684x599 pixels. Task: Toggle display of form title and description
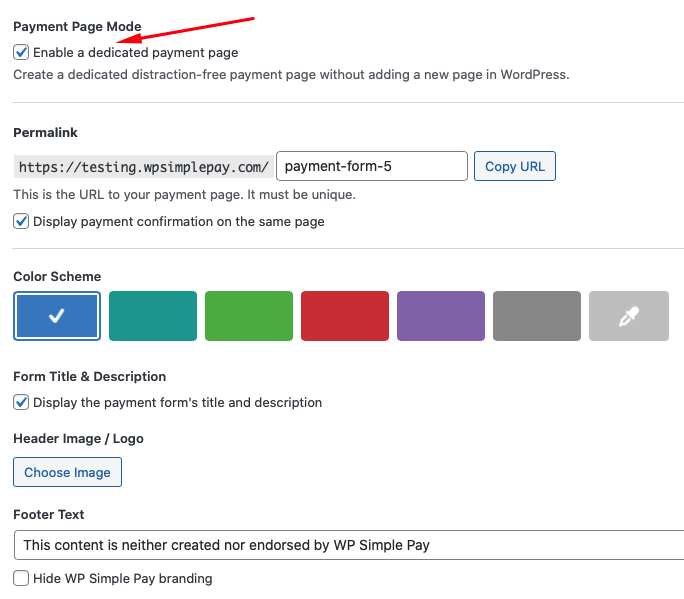coord(21,402)
